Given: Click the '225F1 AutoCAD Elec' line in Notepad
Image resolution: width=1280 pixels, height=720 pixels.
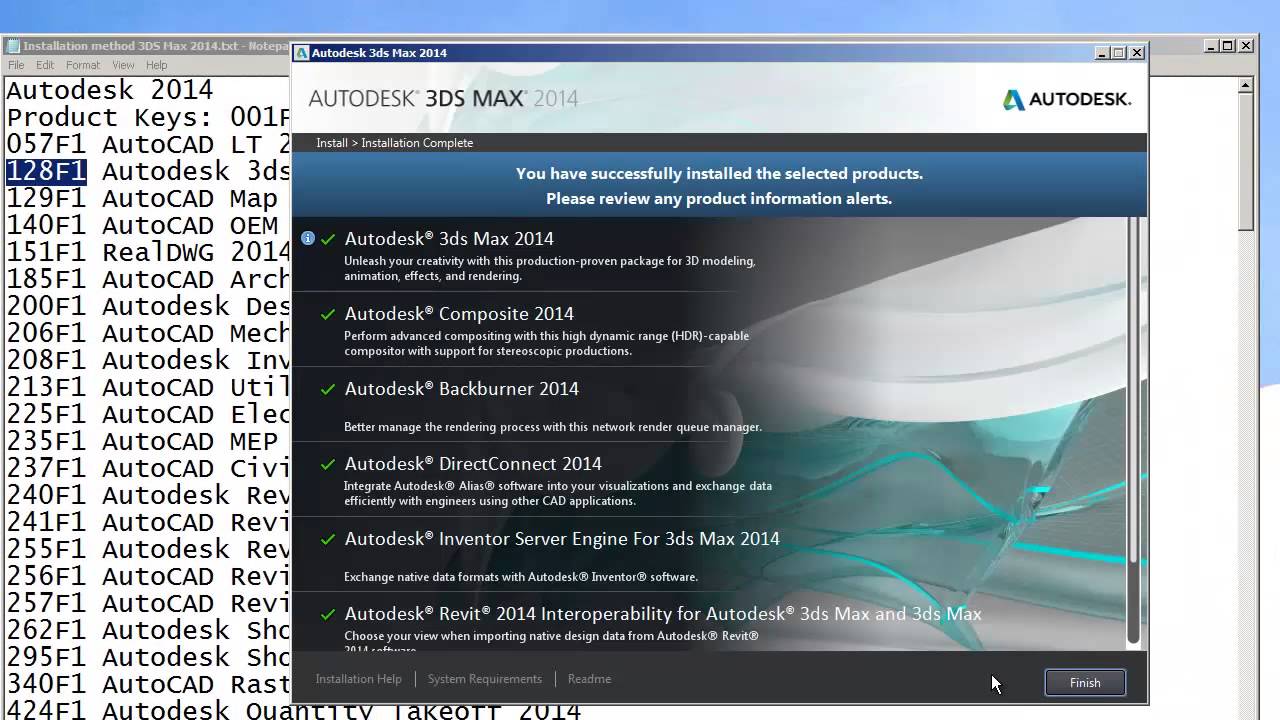Looking at the screenshot, I should tap(148, 414).
